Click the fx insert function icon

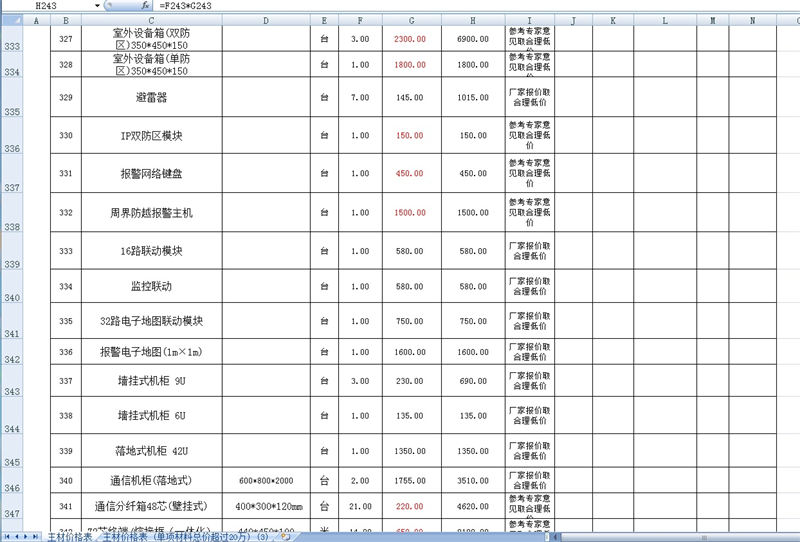coord(145,6)
